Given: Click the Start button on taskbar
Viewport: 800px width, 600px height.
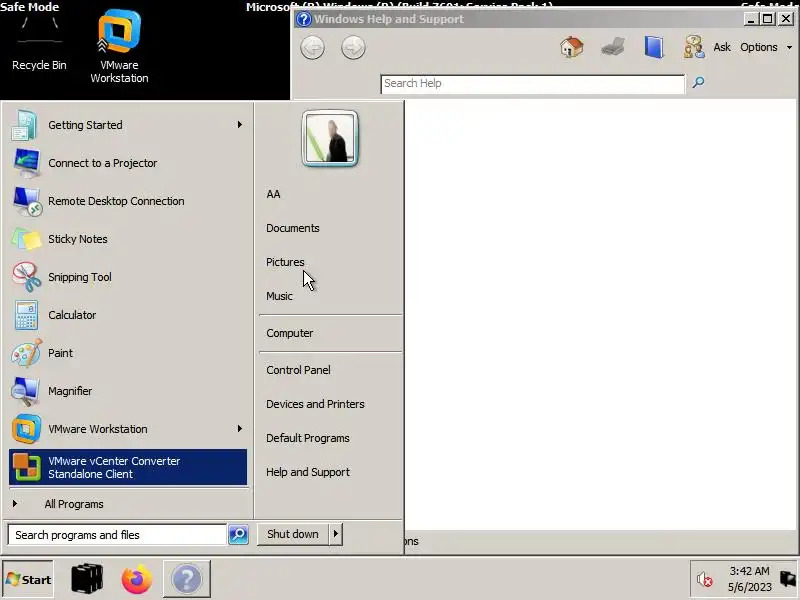Looking at the screenshot, I should tap(28, 579).
